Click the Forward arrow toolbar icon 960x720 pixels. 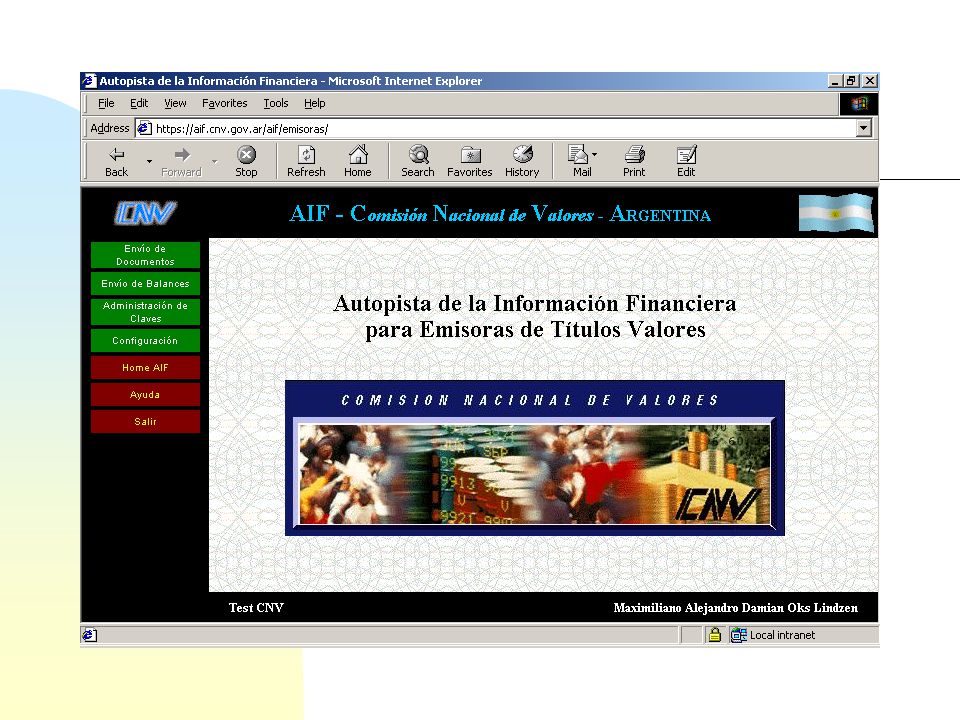pos(181,155)
